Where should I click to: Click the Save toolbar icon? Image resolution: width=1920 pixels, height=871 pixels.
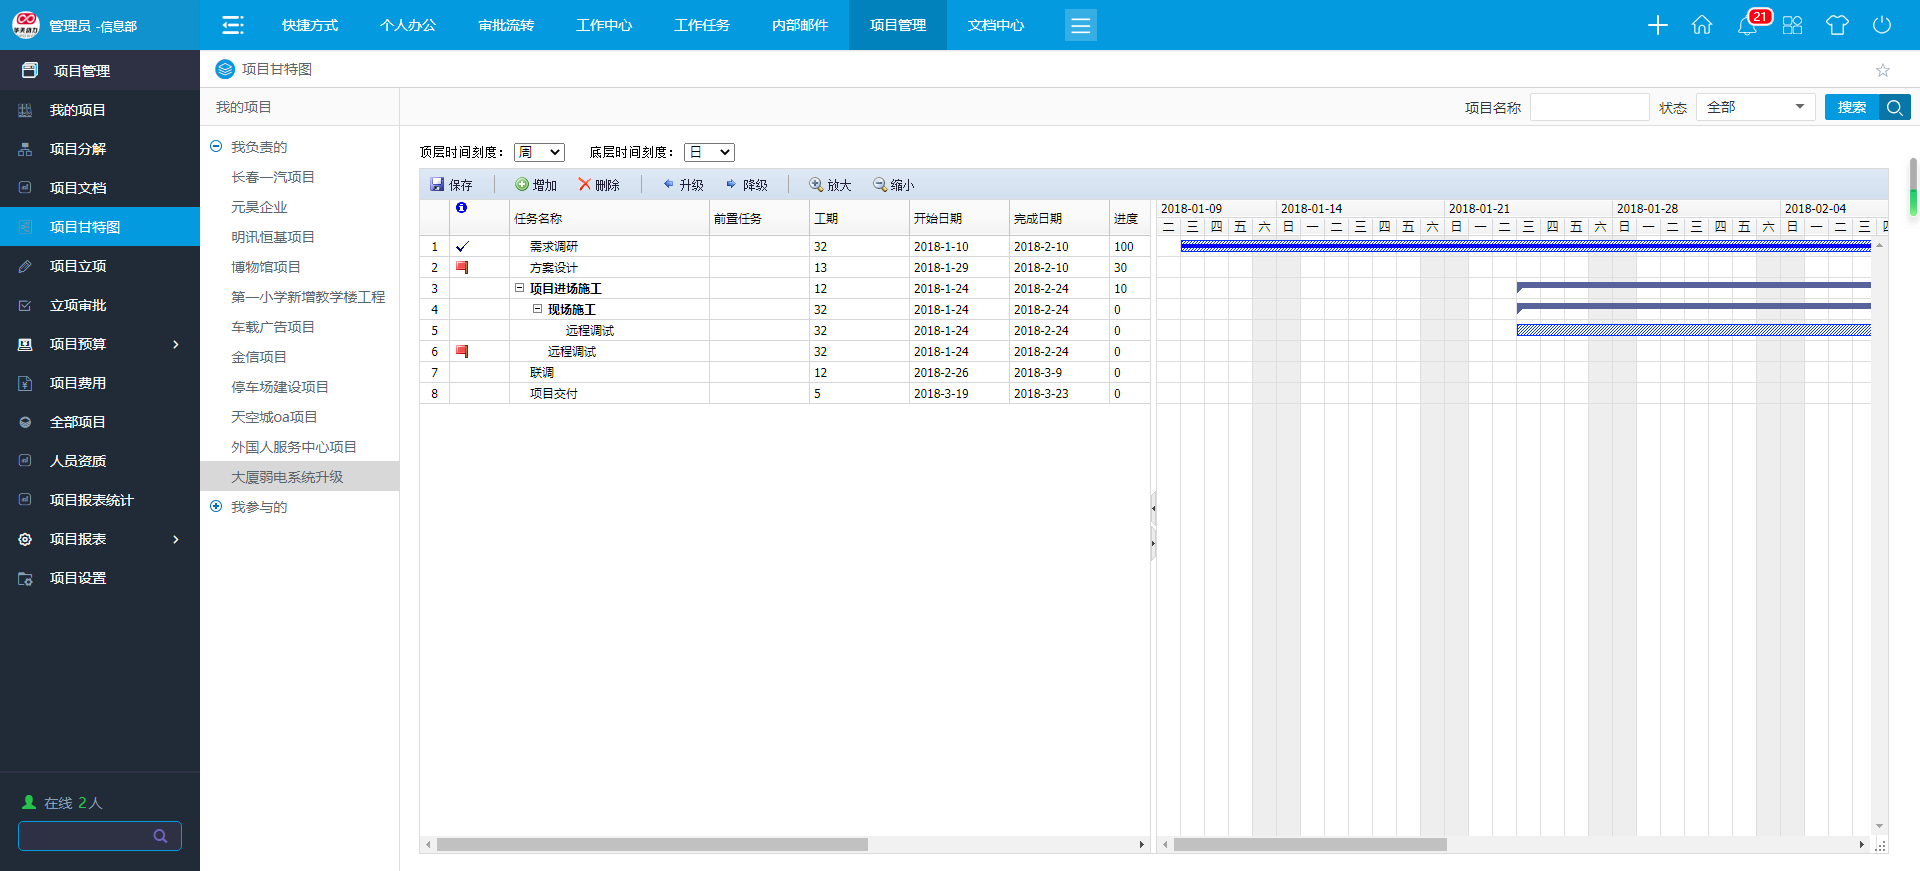point(437,185)
